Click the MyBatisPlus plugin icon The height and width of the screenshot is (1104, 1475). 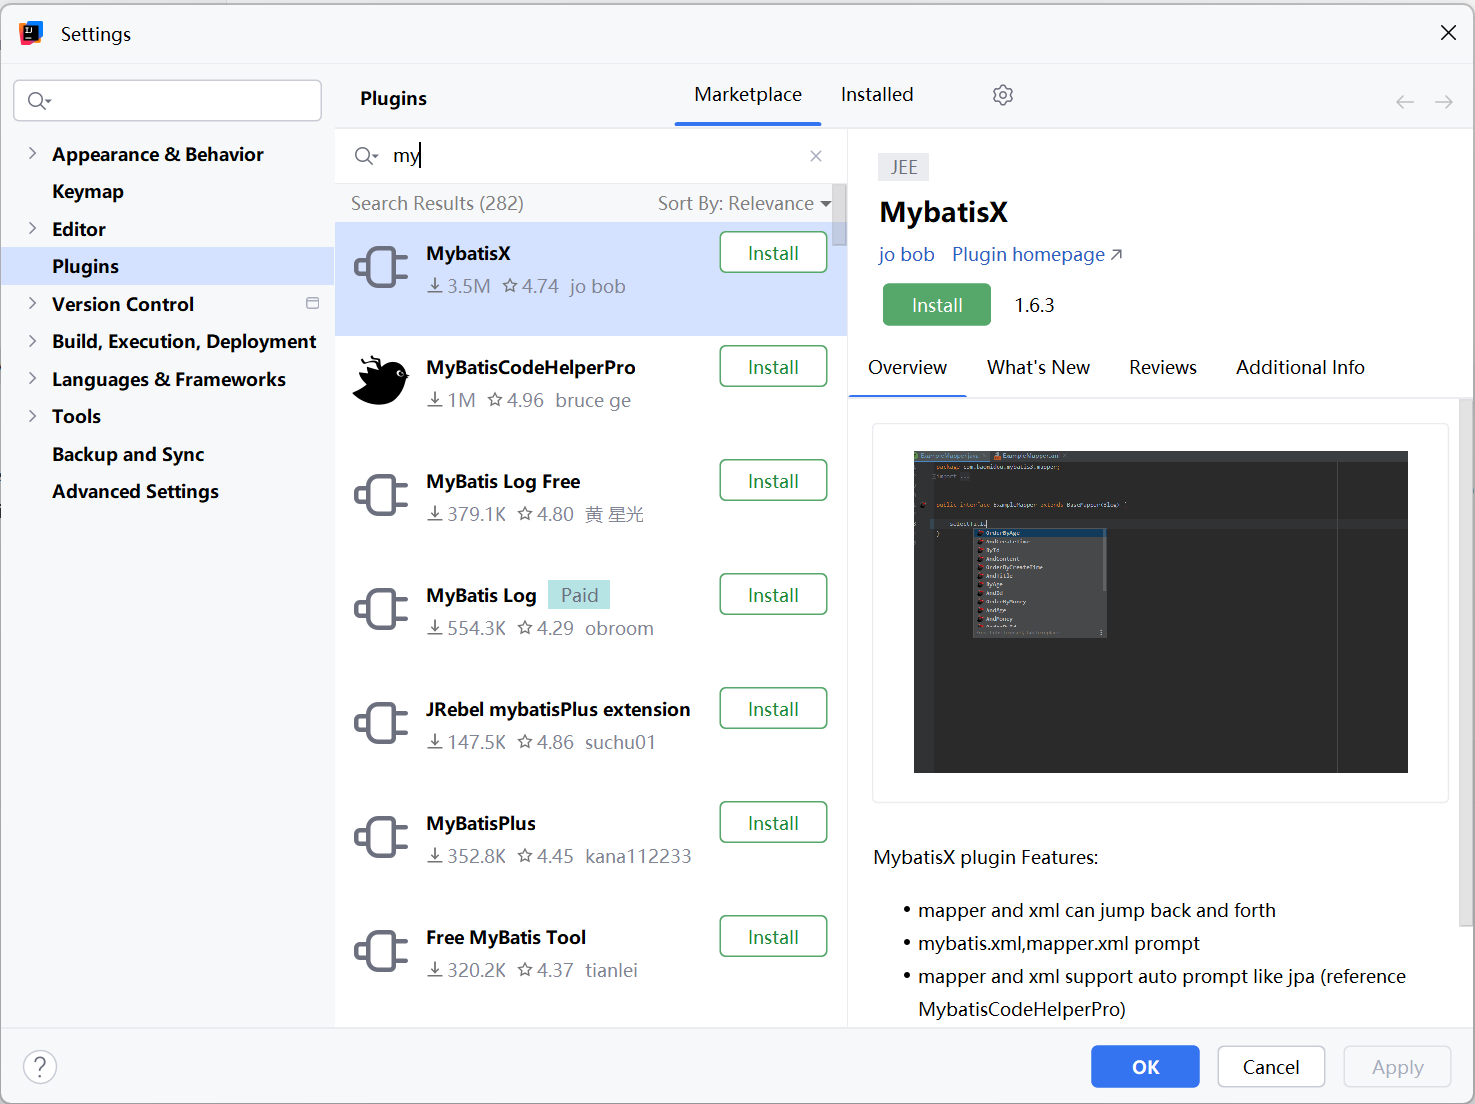[381, 837]
